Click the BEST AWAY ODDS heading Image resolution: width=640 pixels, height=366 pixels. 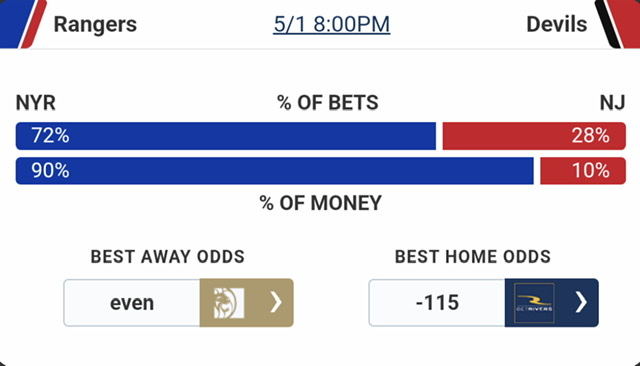click(167, 257)
